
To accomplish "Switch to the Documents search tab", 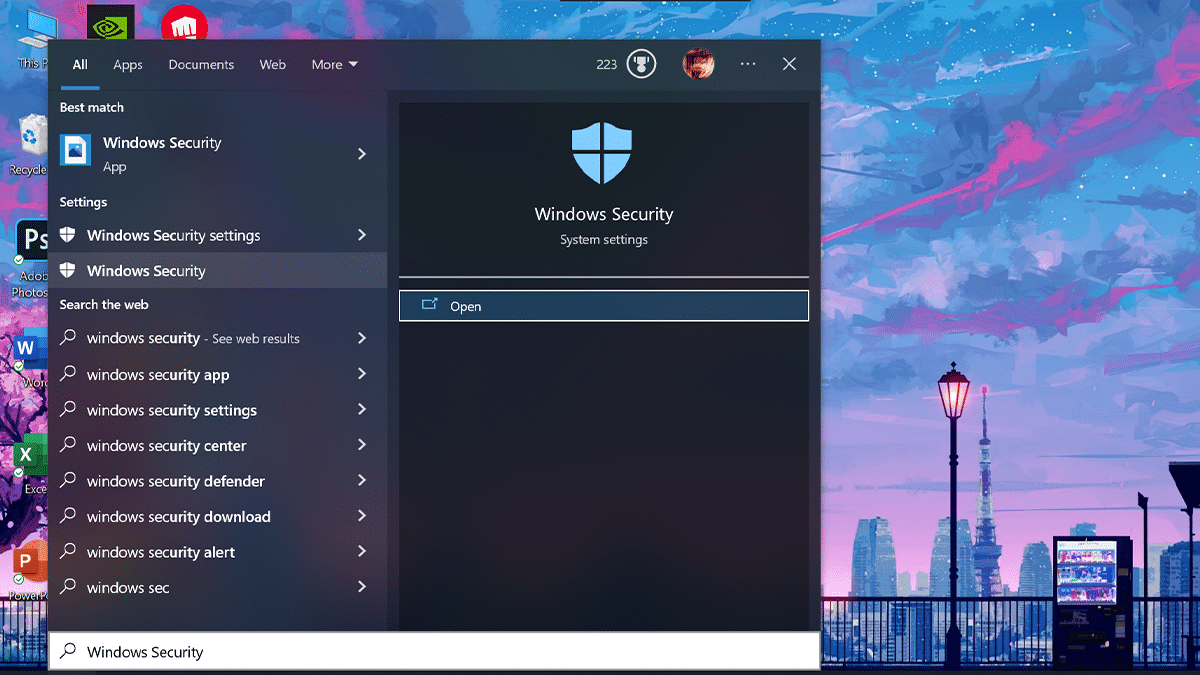I will 201,64.
